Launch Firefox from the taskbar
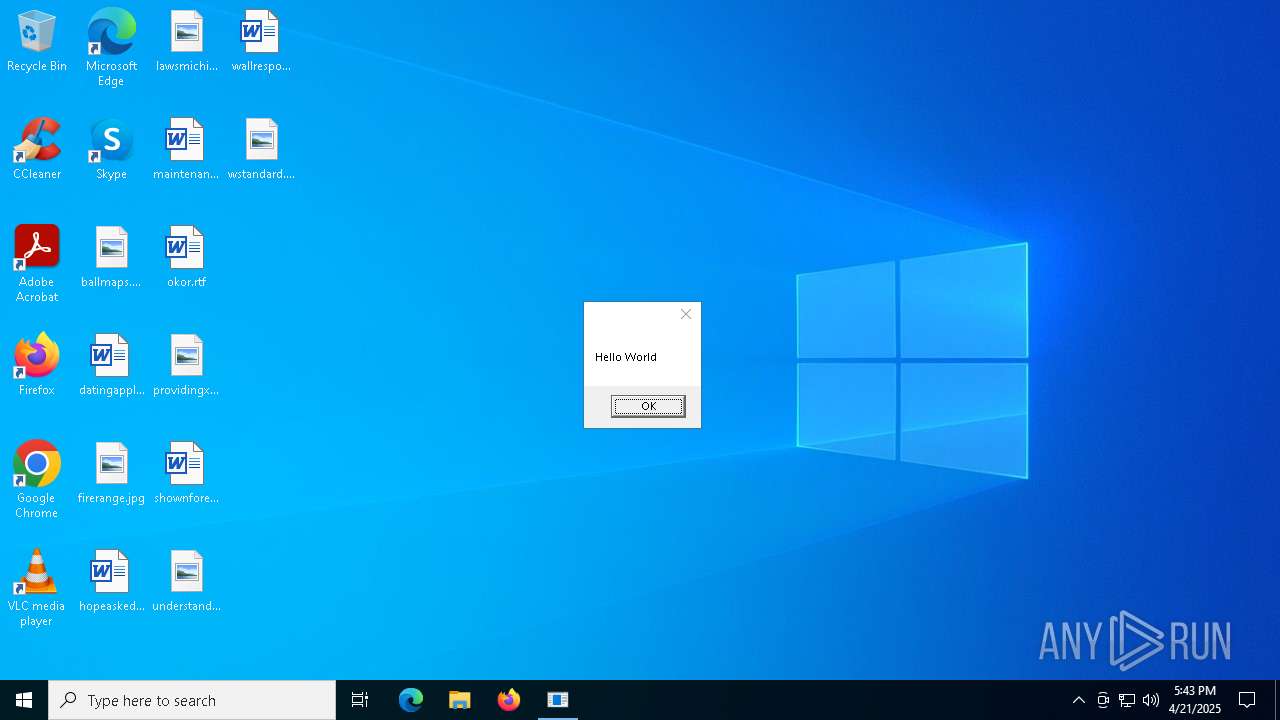 click(x=509, y=700)
